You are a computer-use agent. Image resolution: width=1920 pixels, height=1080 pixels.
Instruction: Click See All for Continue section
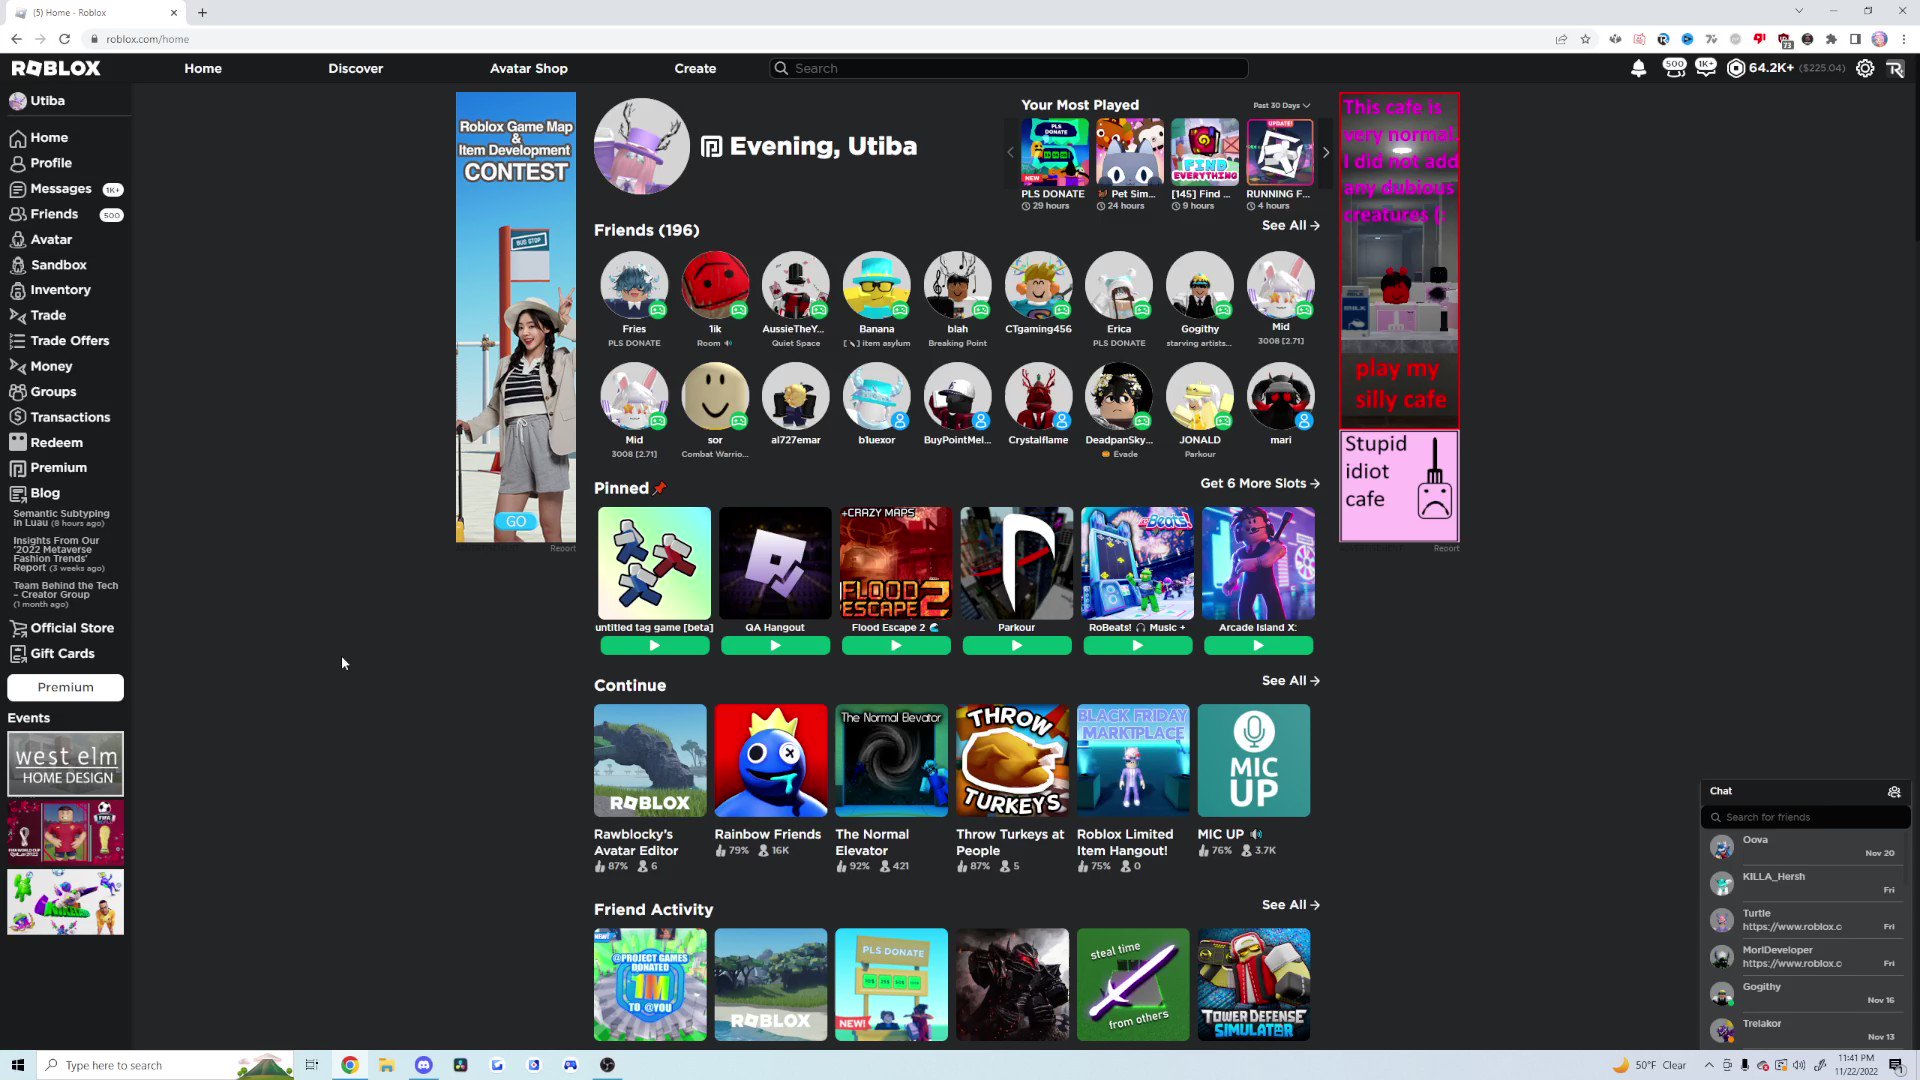(x=1290, y=680)
